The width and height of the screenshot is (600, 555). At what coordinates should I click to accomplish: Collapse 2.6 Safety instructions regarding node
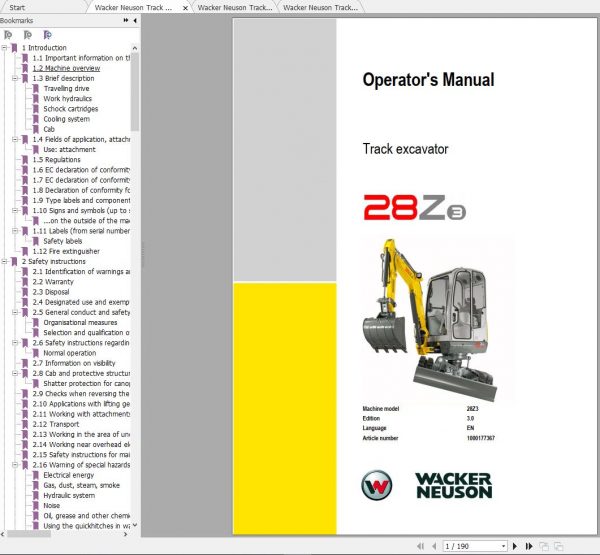point(15,343)
